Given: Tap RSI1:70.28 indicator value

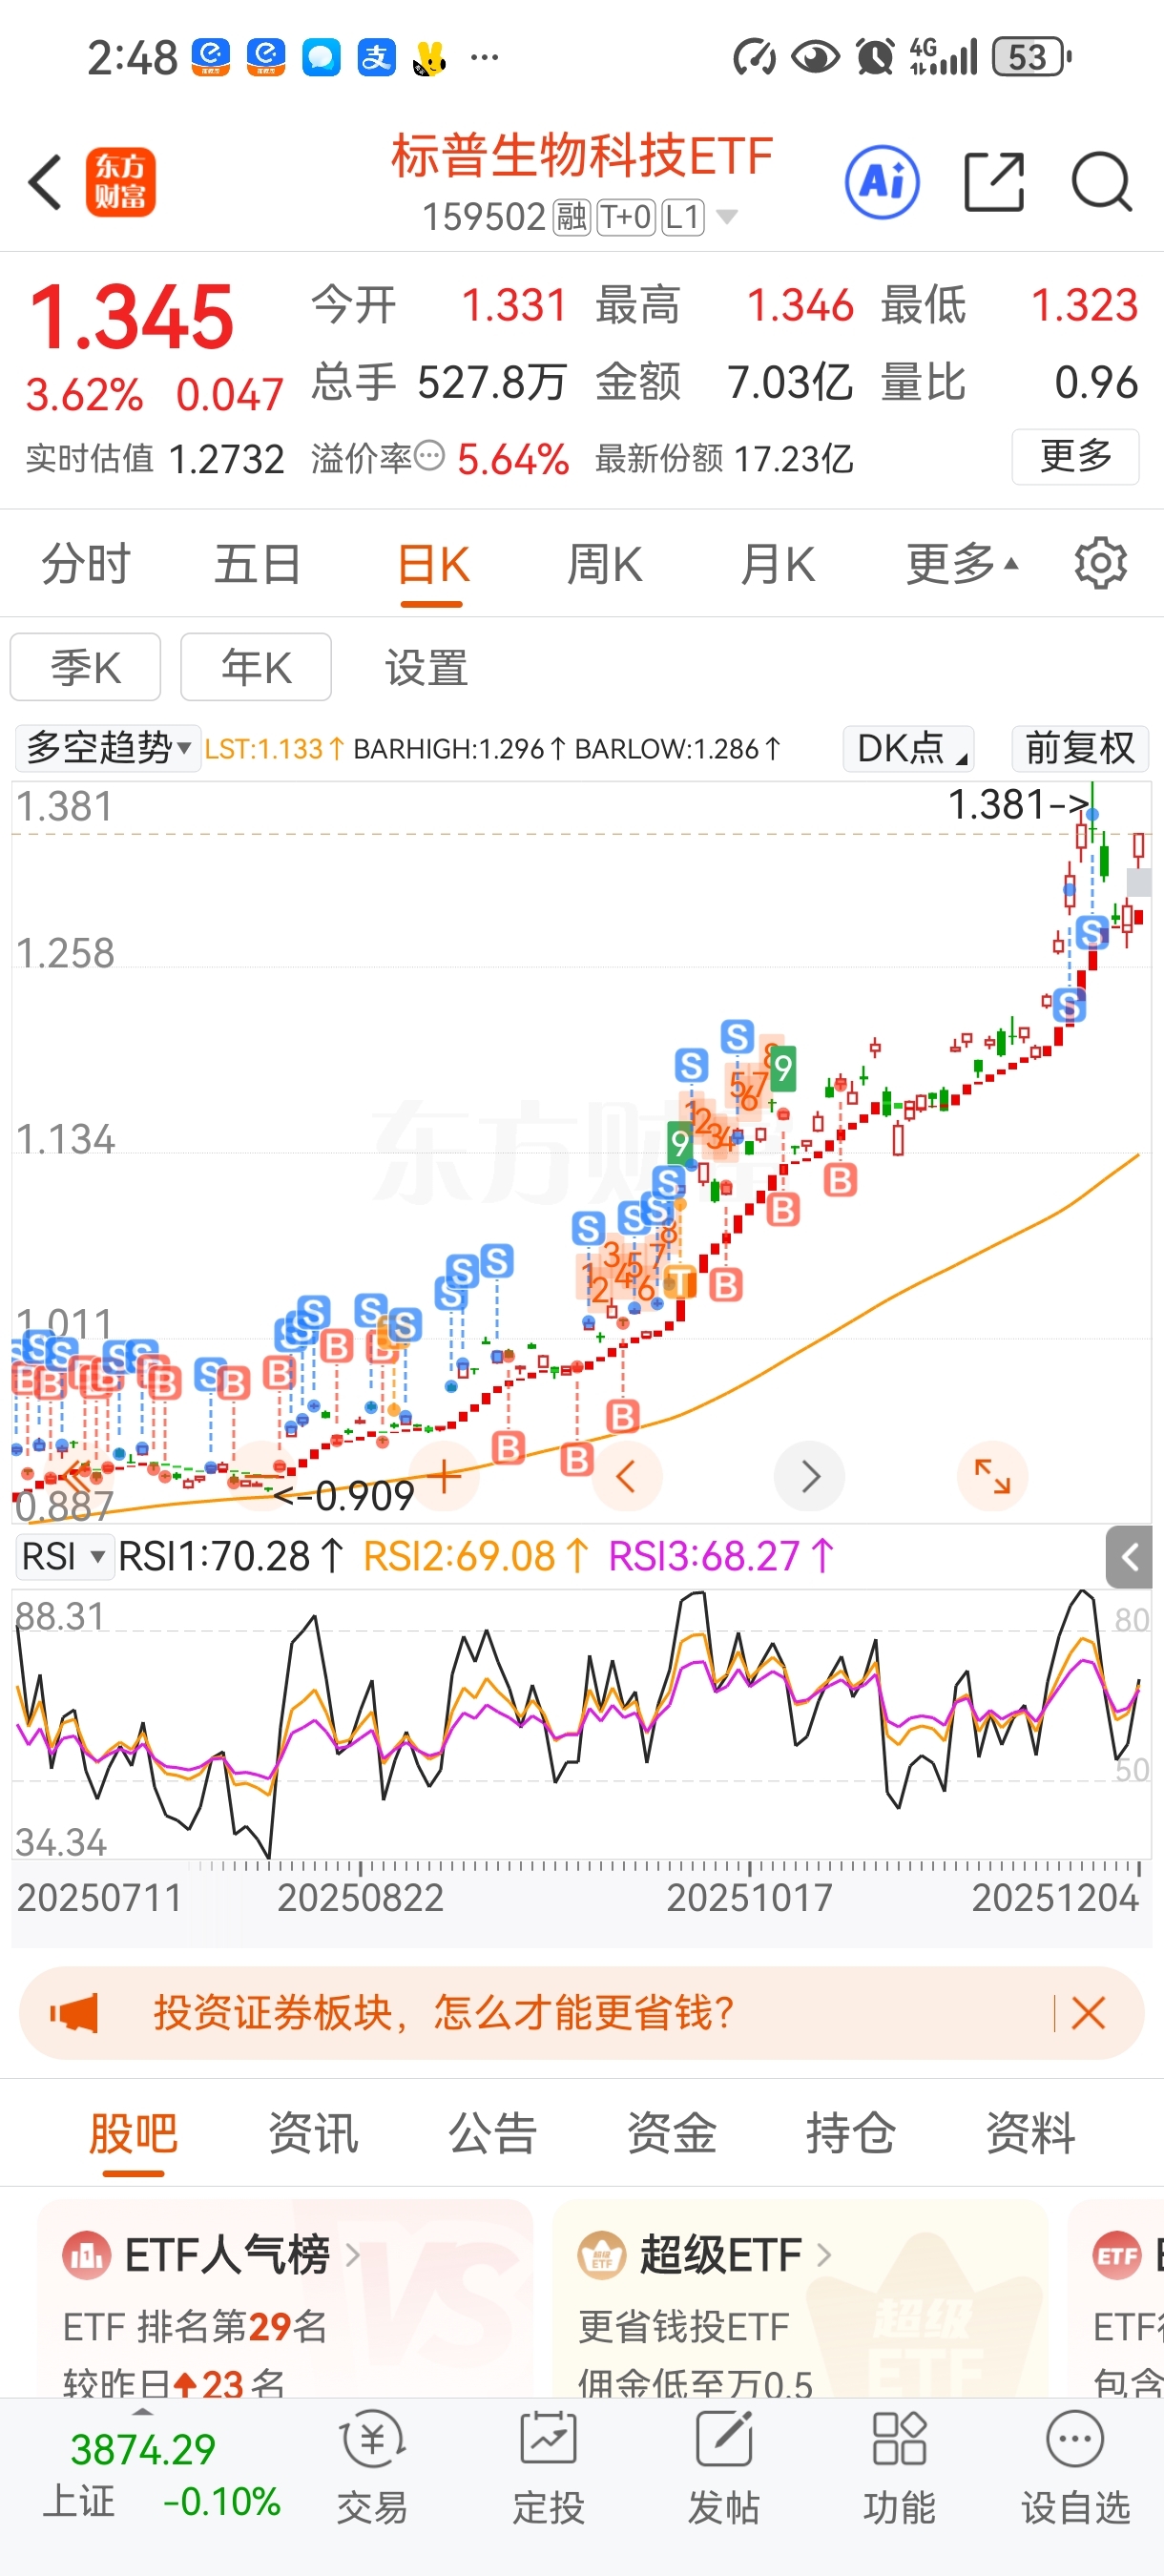Looking at the screenshot, I should click(x=232, y=1557).
